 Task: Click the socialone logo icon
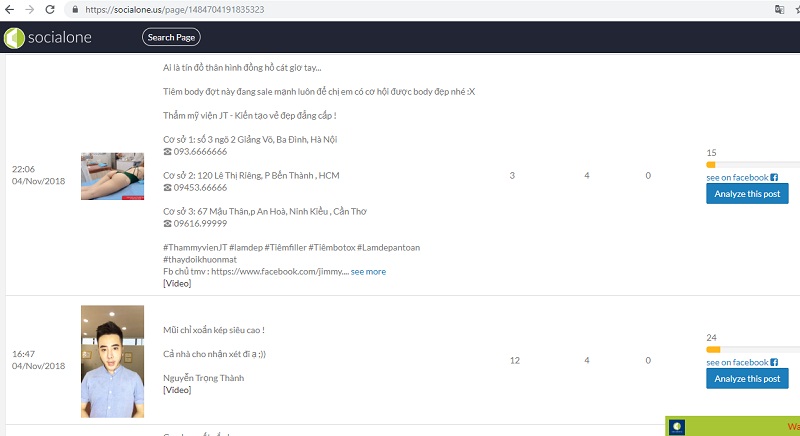[x=14, y=38]
